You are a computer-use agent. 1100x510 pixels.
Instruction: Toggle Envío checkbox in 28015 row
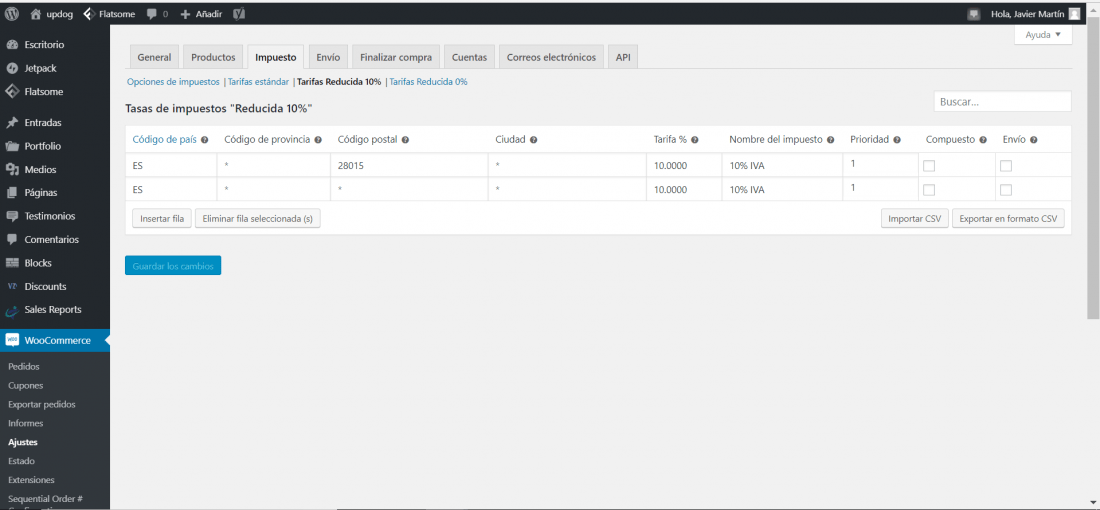pyautogui.click(x=1006, y=166)
